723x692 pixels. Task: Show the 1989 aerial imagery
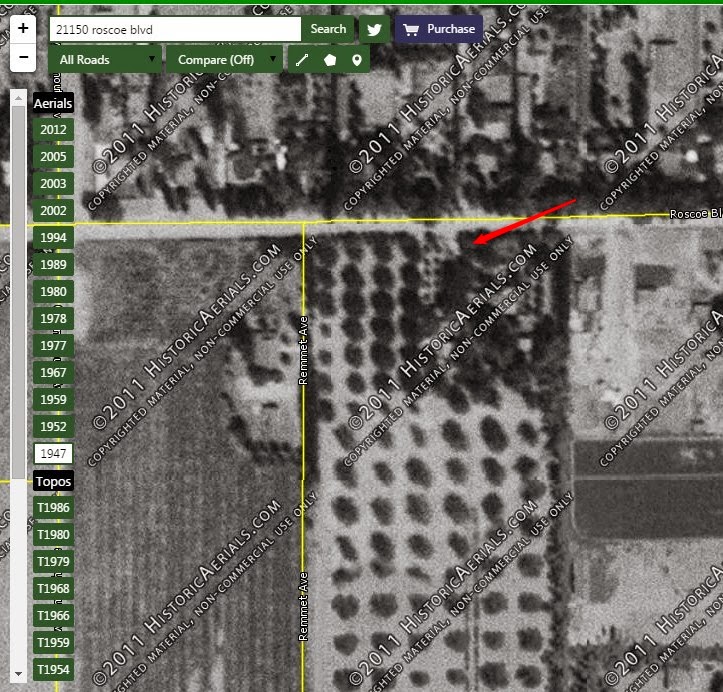53,265
